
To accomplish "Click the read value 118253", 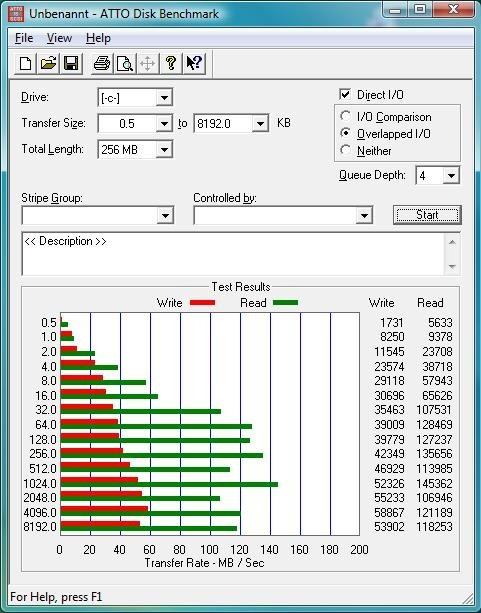I will [x=434, y=527].
